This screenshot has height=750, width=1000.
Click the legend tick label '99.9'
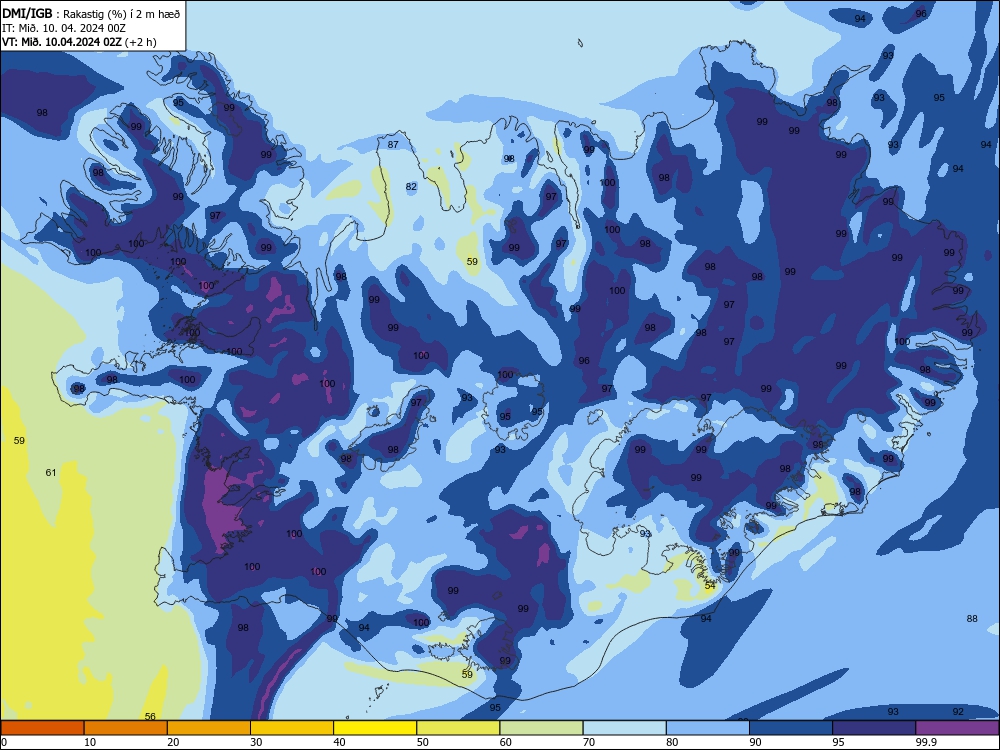point(926,742)
